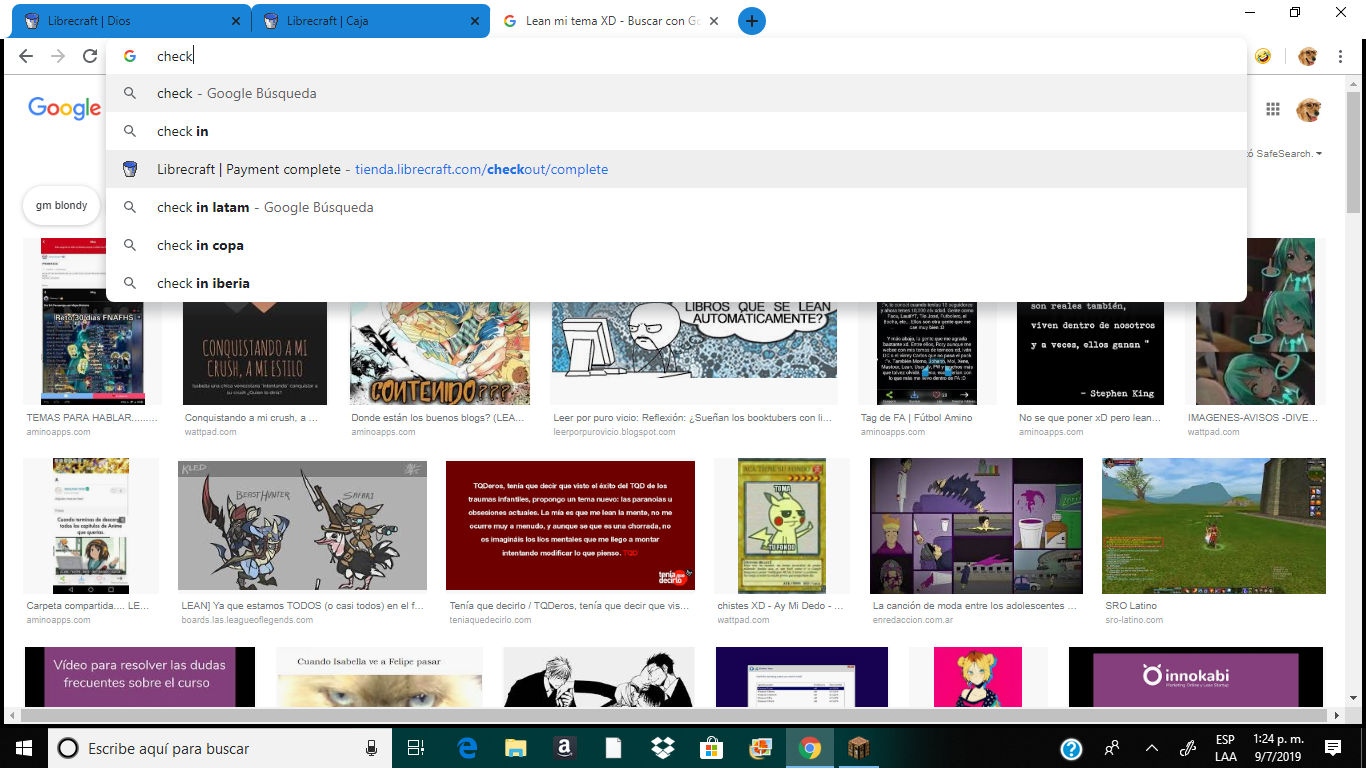The image size is (1366, 768).
Task: Open Amazon app from taskbar
Action: click(564, 748)
